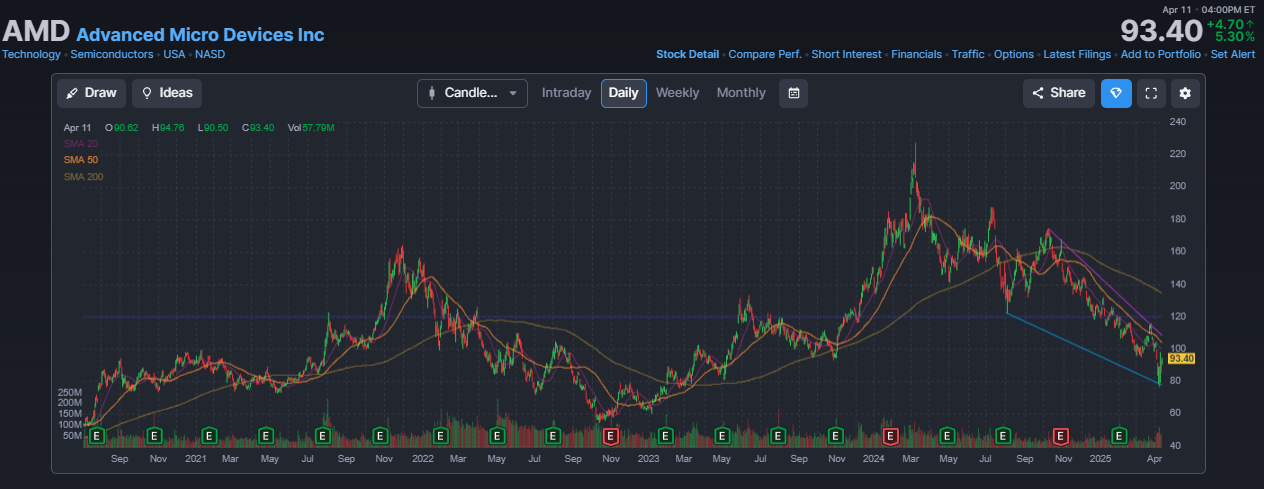Click the SMA 20 indicator label
The width and height of the screenshot is (1264, 489).
click(x=81, y=144)
